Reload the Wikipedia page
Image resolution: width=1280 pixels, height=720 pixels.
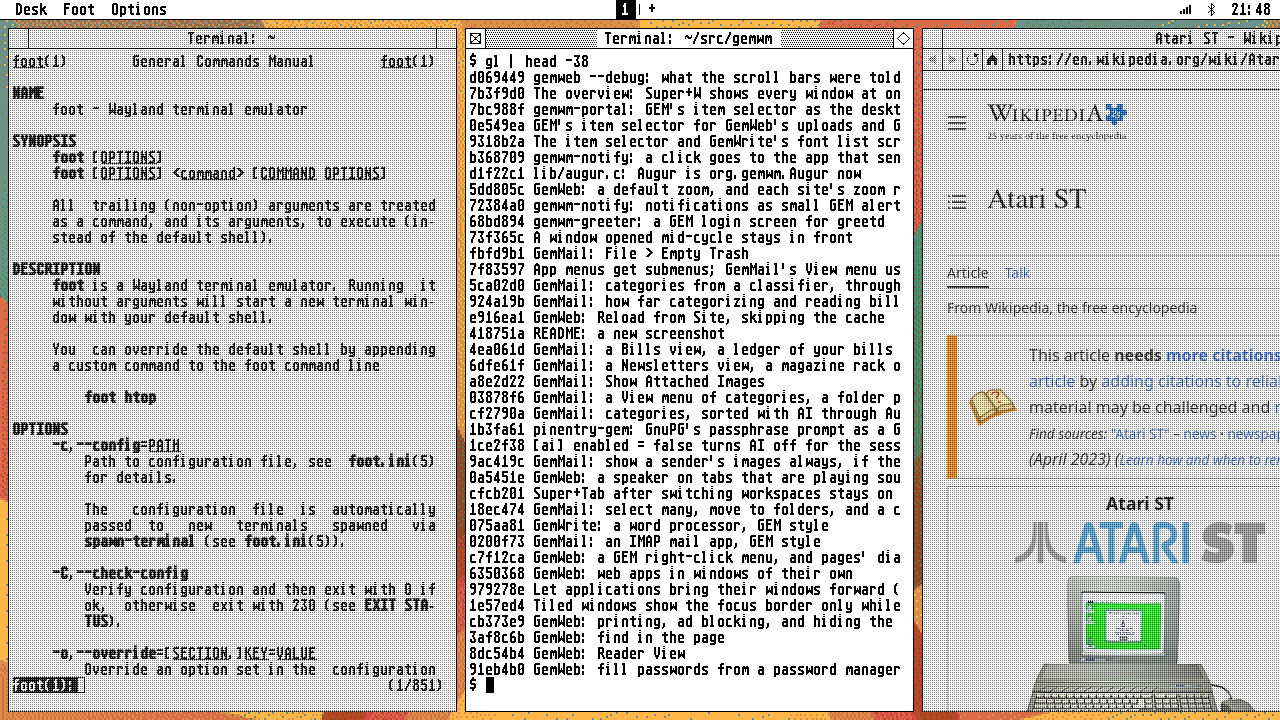(x=973, y=60)
